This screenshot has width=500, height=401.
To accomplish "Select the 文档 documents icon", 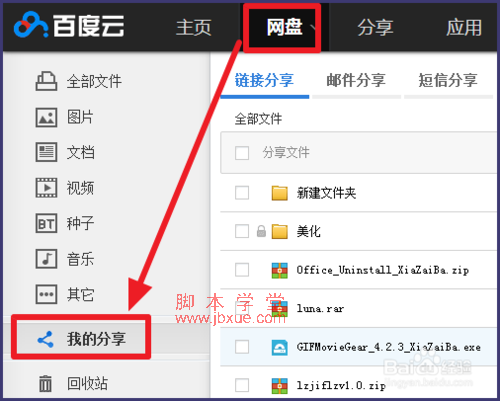I will tap(46, 152).
